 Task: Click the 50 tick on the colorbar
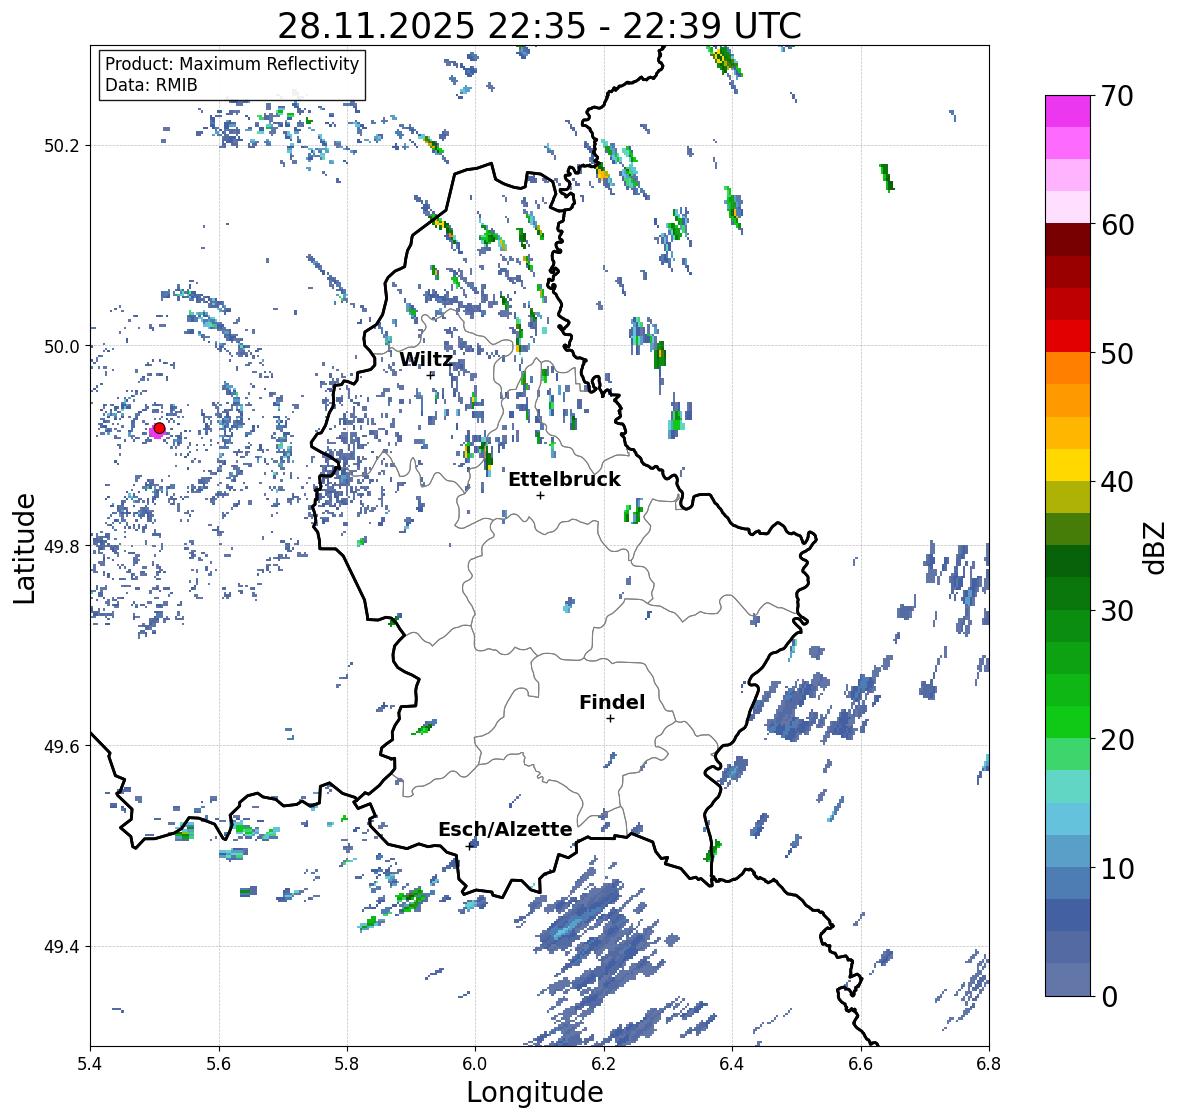click(1117, 354)
